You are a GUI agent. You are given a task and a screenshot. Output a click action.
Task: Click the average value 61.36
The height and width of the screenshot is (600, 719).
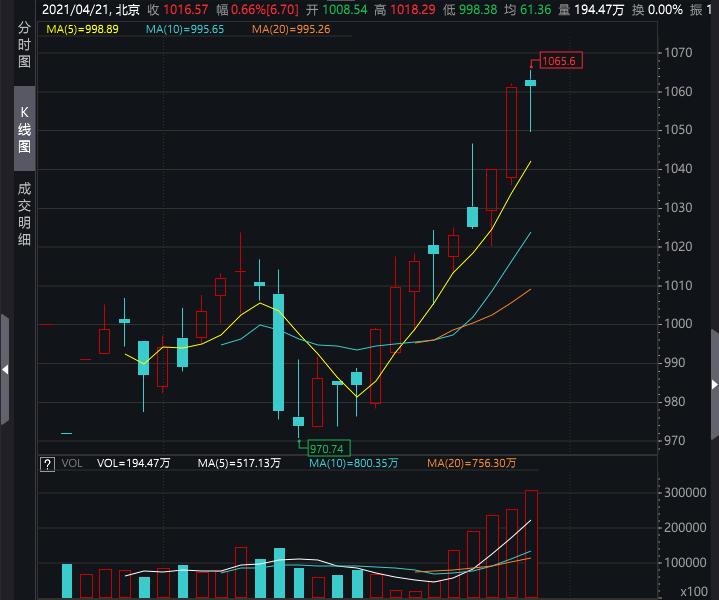(x=536, y=10)
